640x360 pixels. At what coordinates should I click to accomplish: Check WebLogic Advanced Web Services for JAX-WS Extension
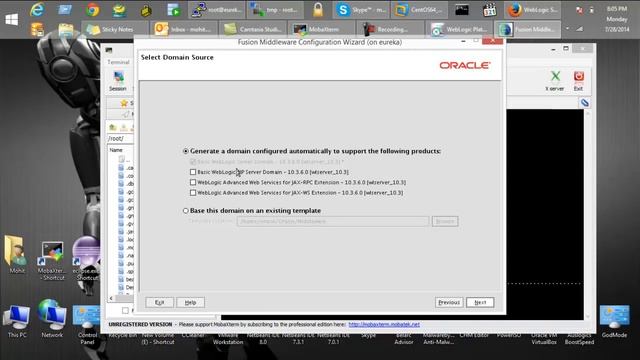click(193, 192)
